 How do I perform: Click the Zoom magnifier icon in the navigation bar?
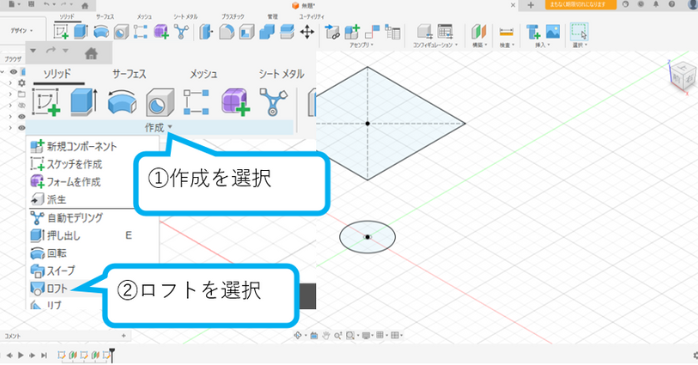[x=338, y=335]
